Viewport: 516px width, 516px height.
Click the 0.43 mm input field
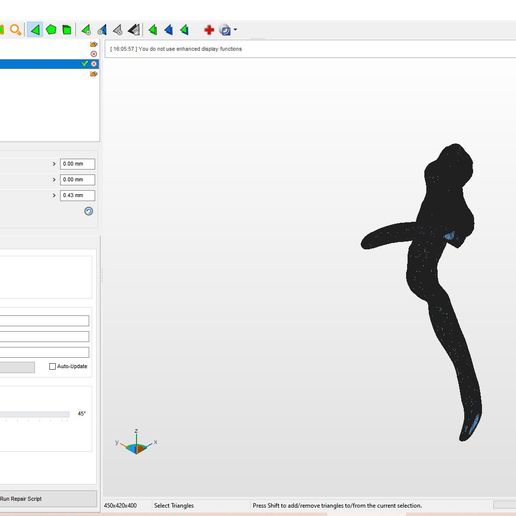pyautogui.click(x=77, y=195)
